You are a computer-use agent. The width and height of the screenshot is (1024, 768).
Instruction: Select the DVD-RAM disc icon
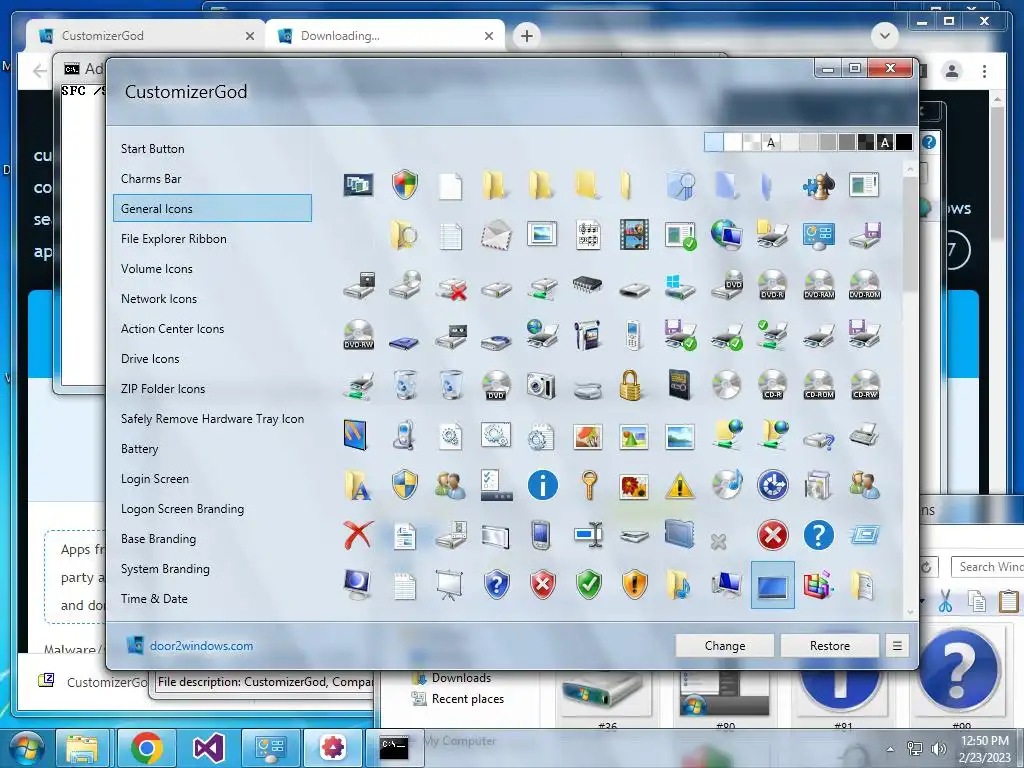[819, 285]
